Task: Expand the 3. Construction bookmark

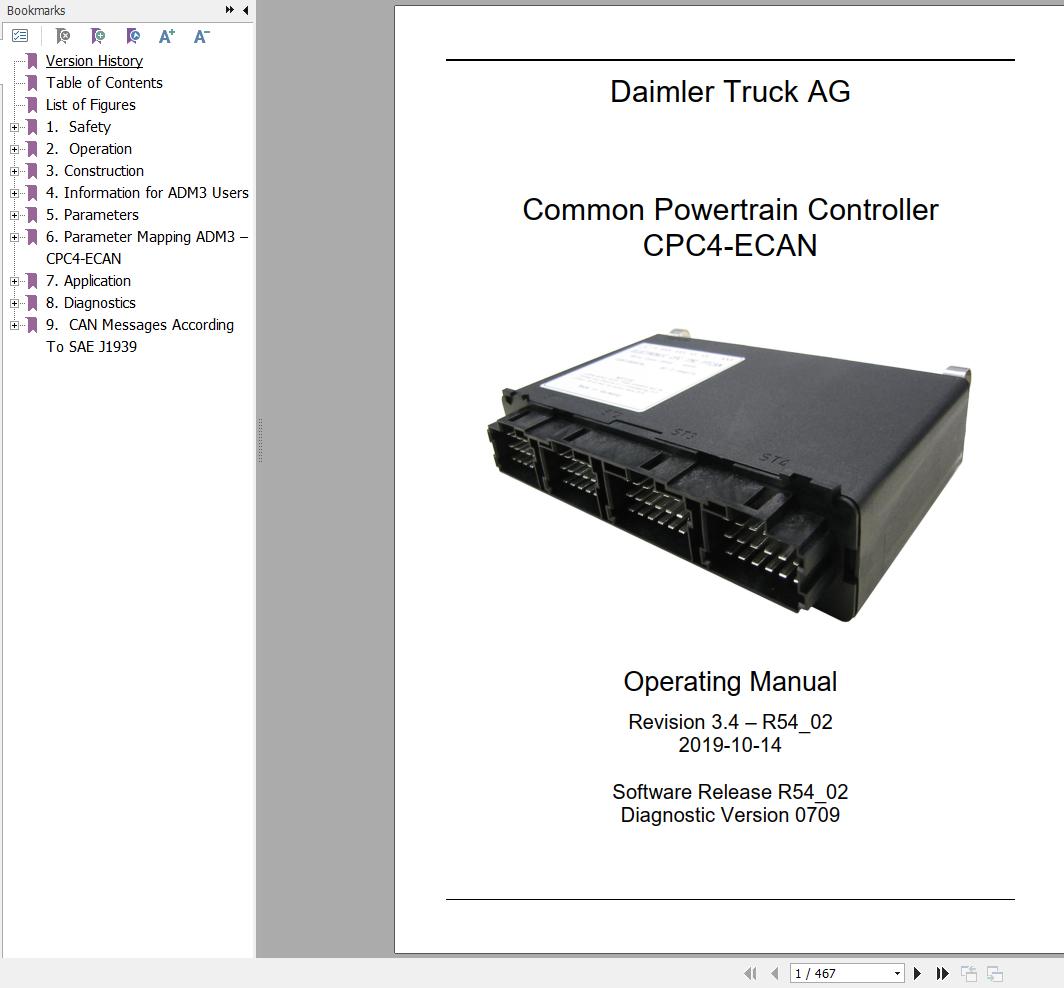Action: (14, 171)
